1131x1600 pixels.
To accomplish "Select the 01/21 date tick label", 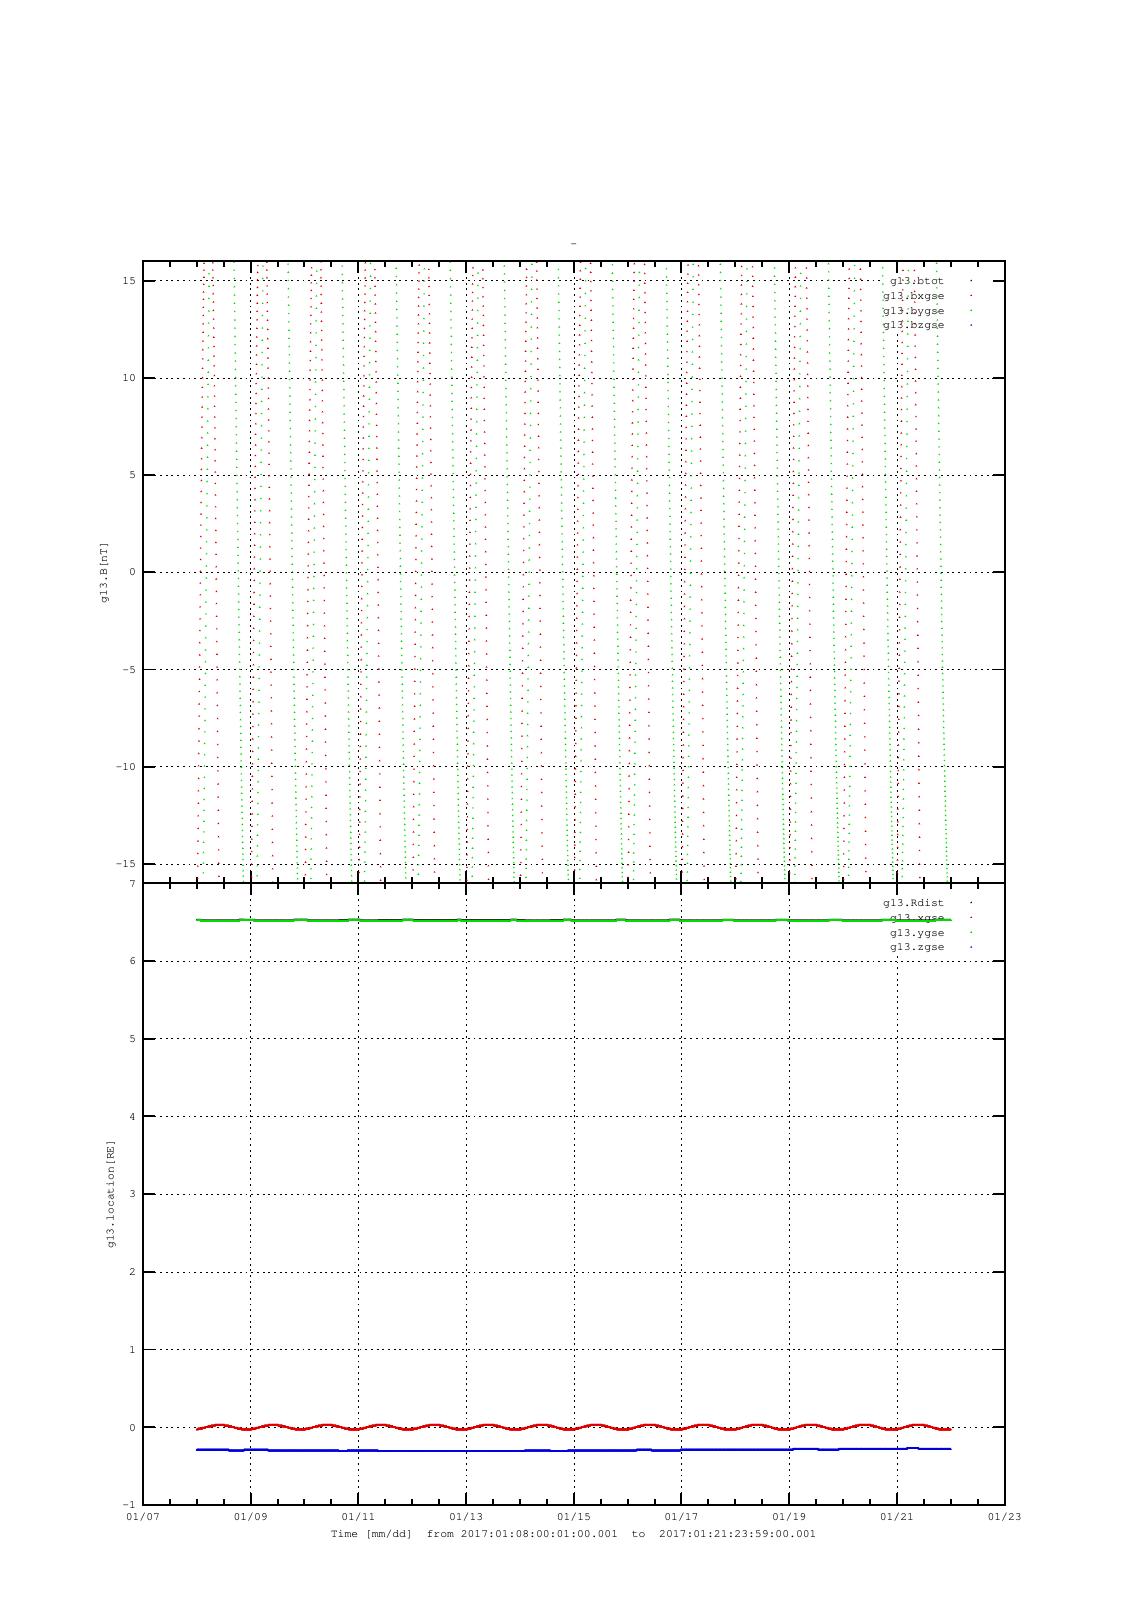I will pyautogui.click(x=896, y=1516).
